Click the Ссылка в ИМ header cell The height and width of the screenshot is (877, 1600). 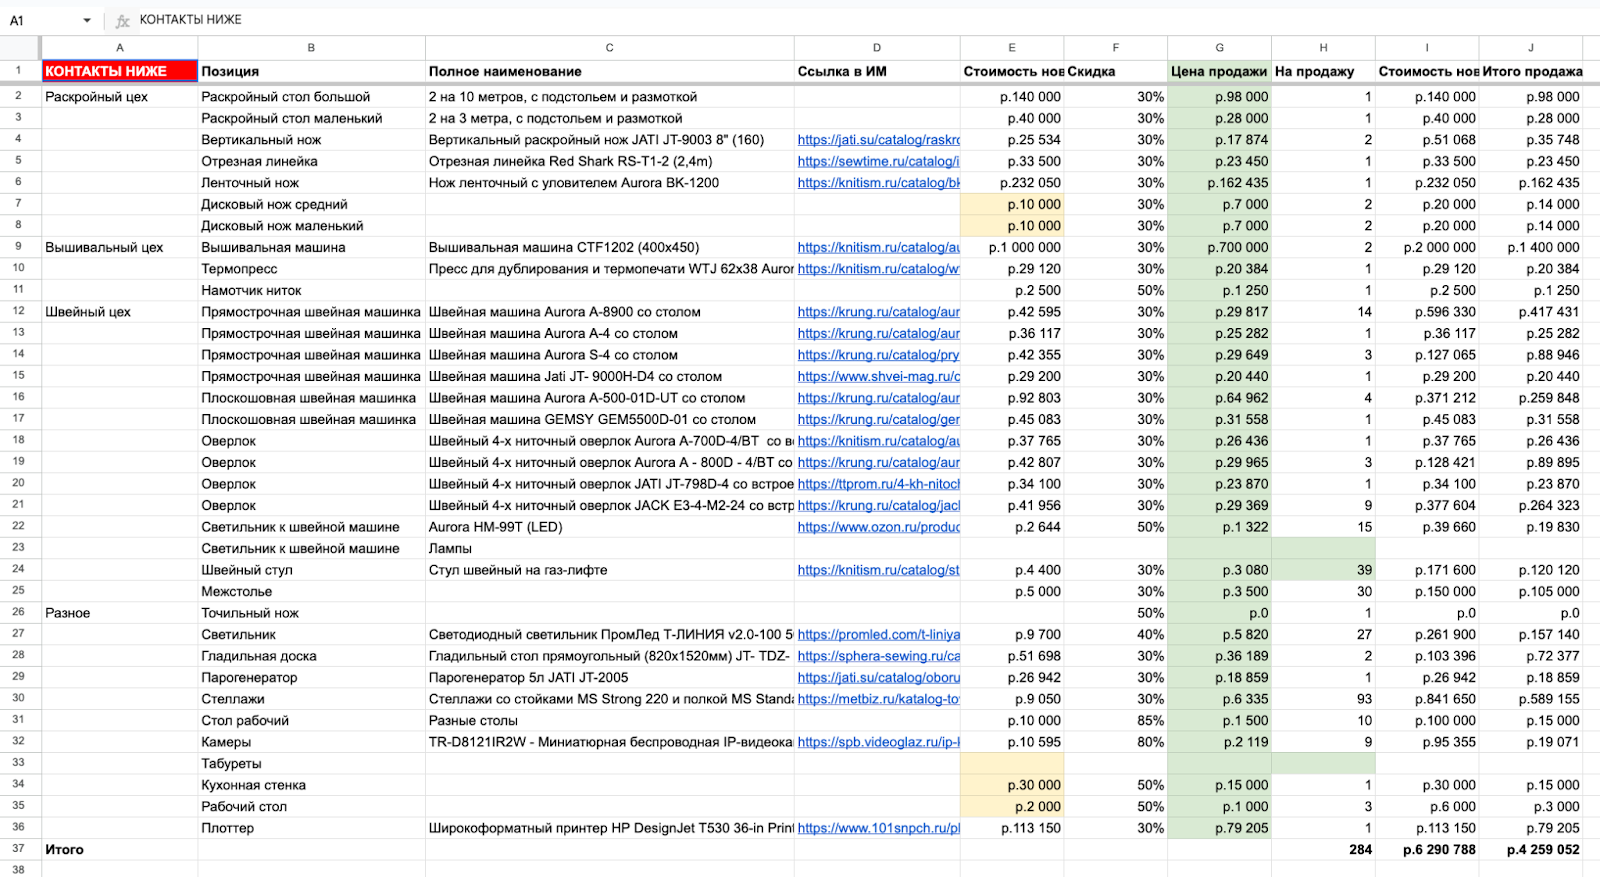coord(877,71)
